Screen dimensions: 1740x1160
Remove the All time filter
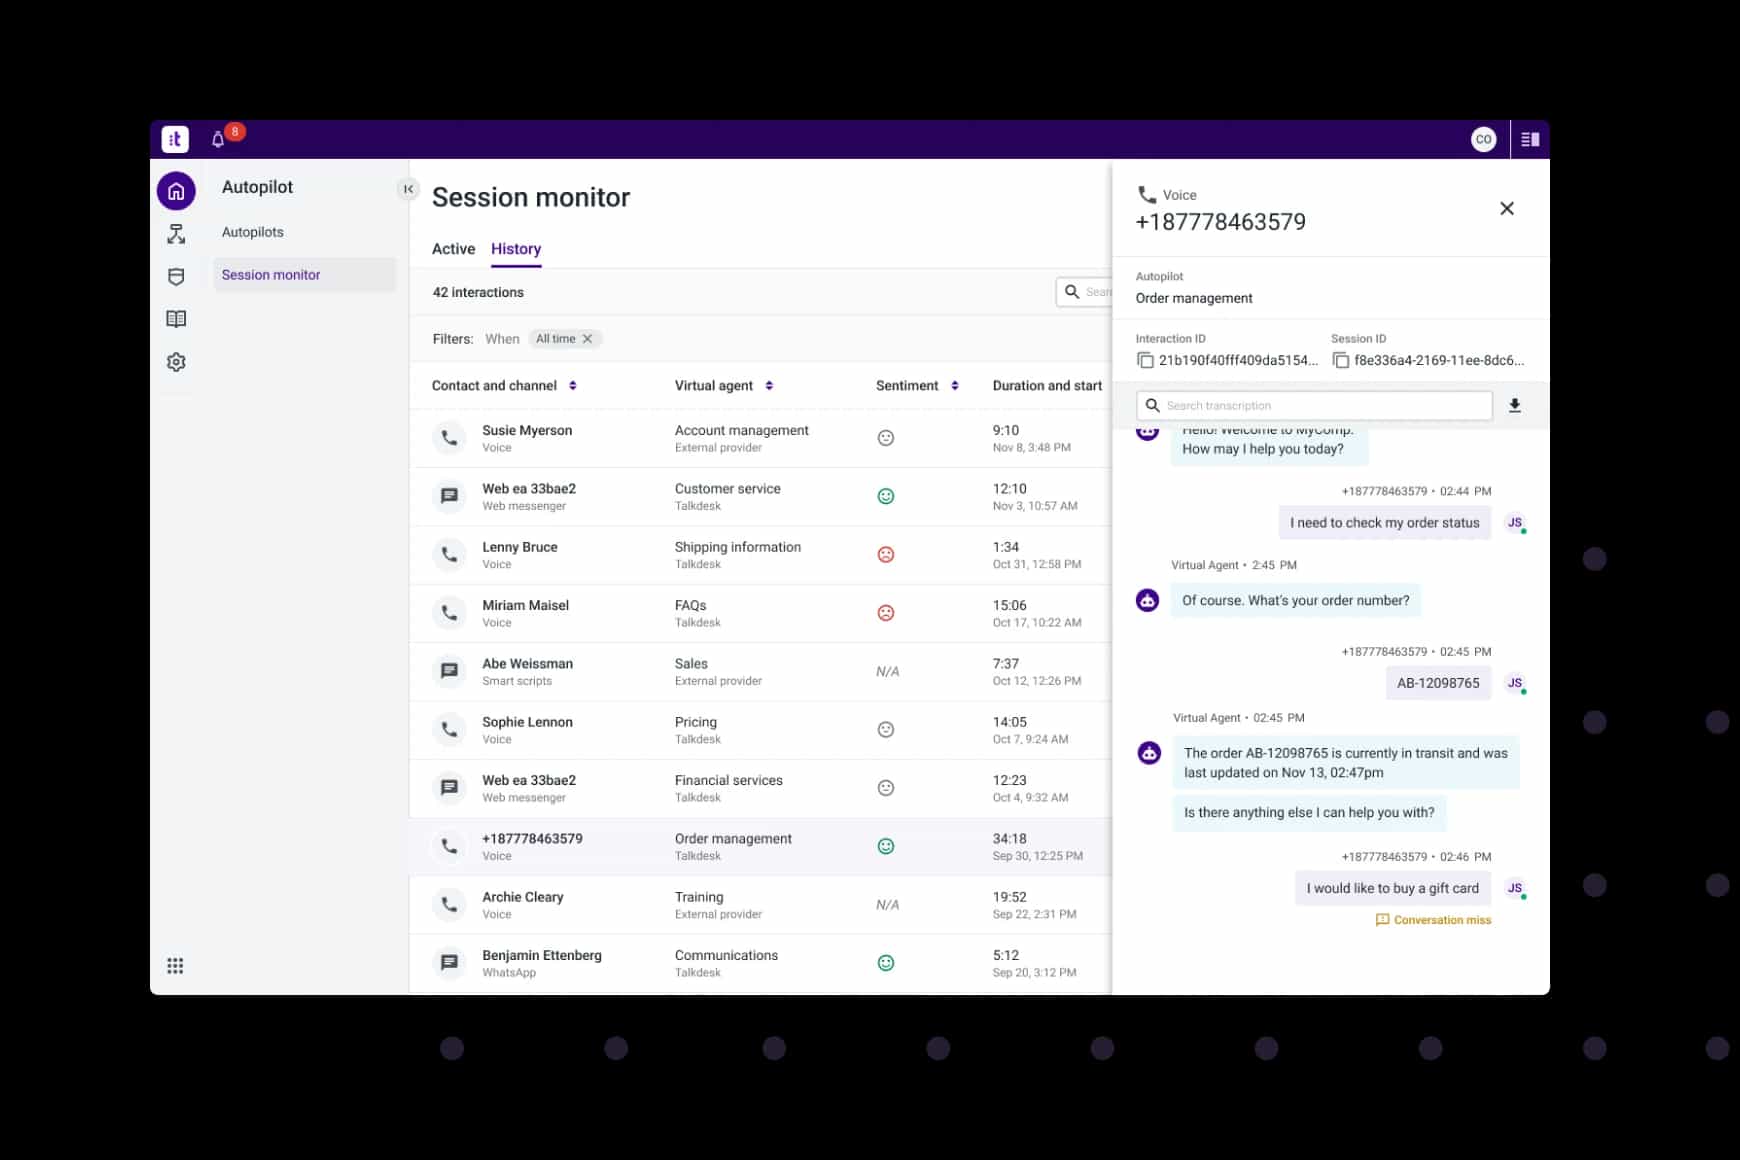tap(588, 339)
